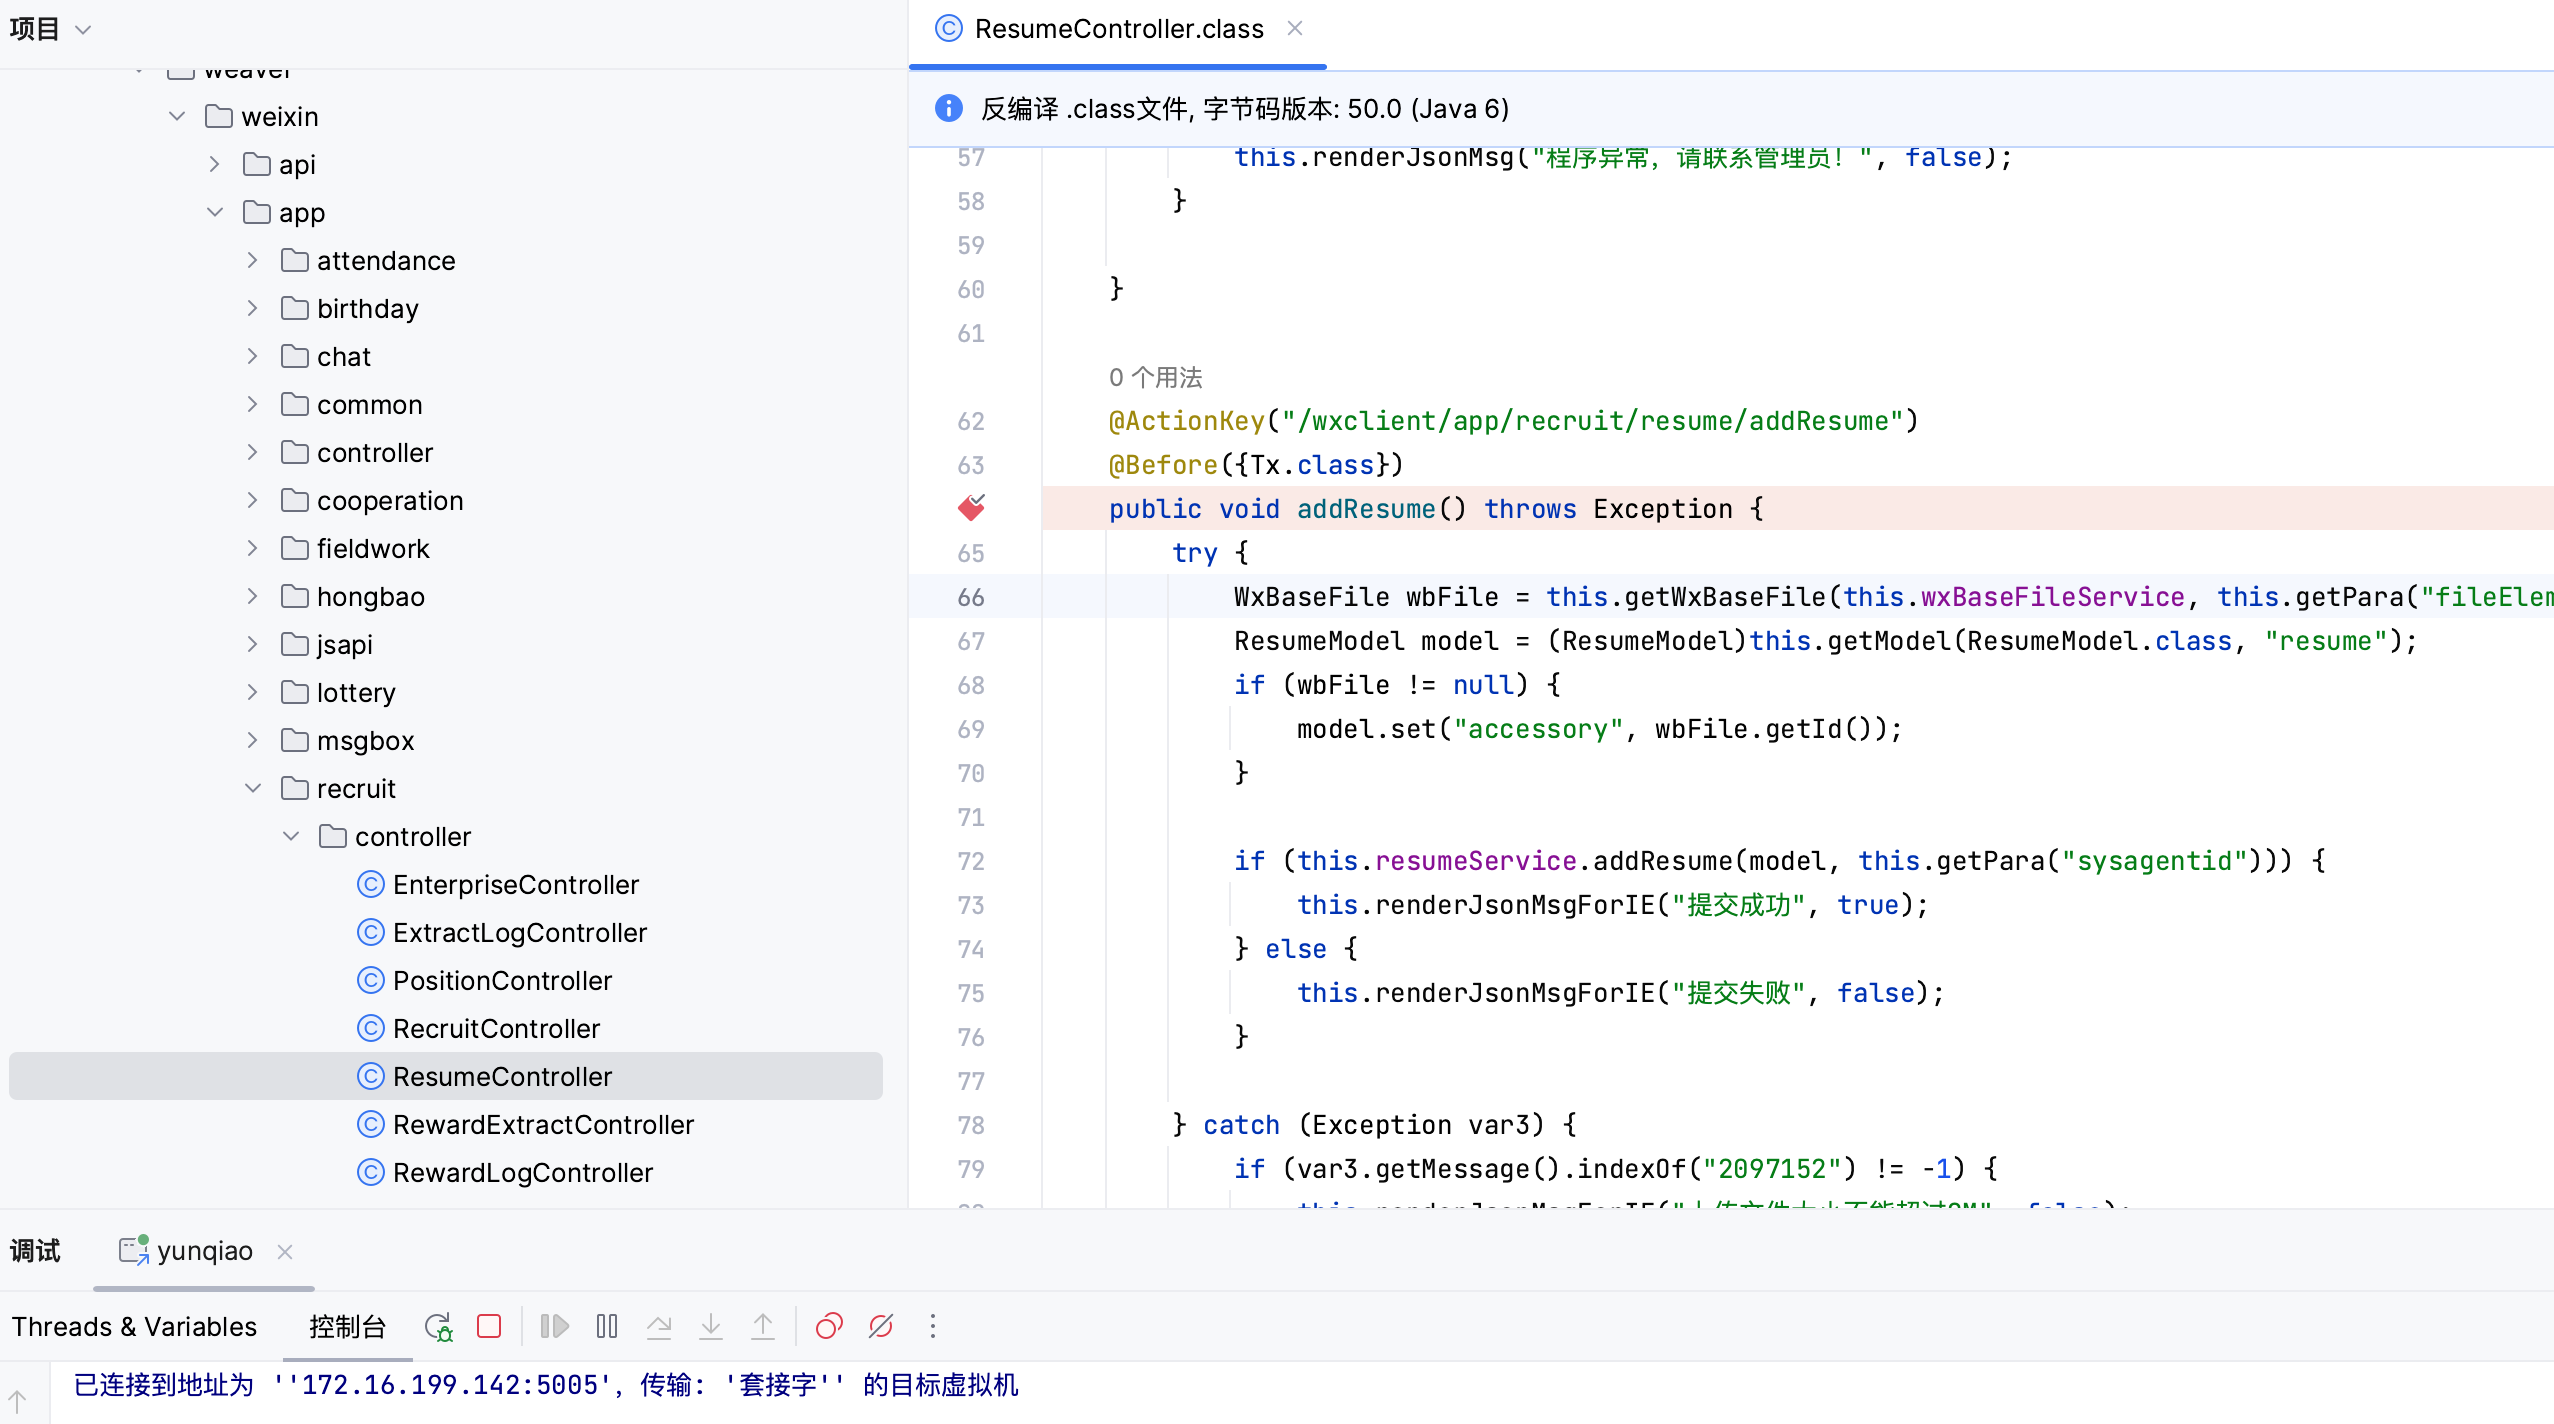Close the ResumeController.class editor tab
The width and height of the screenshot is (2554, 1424).
pos(1294,28)
